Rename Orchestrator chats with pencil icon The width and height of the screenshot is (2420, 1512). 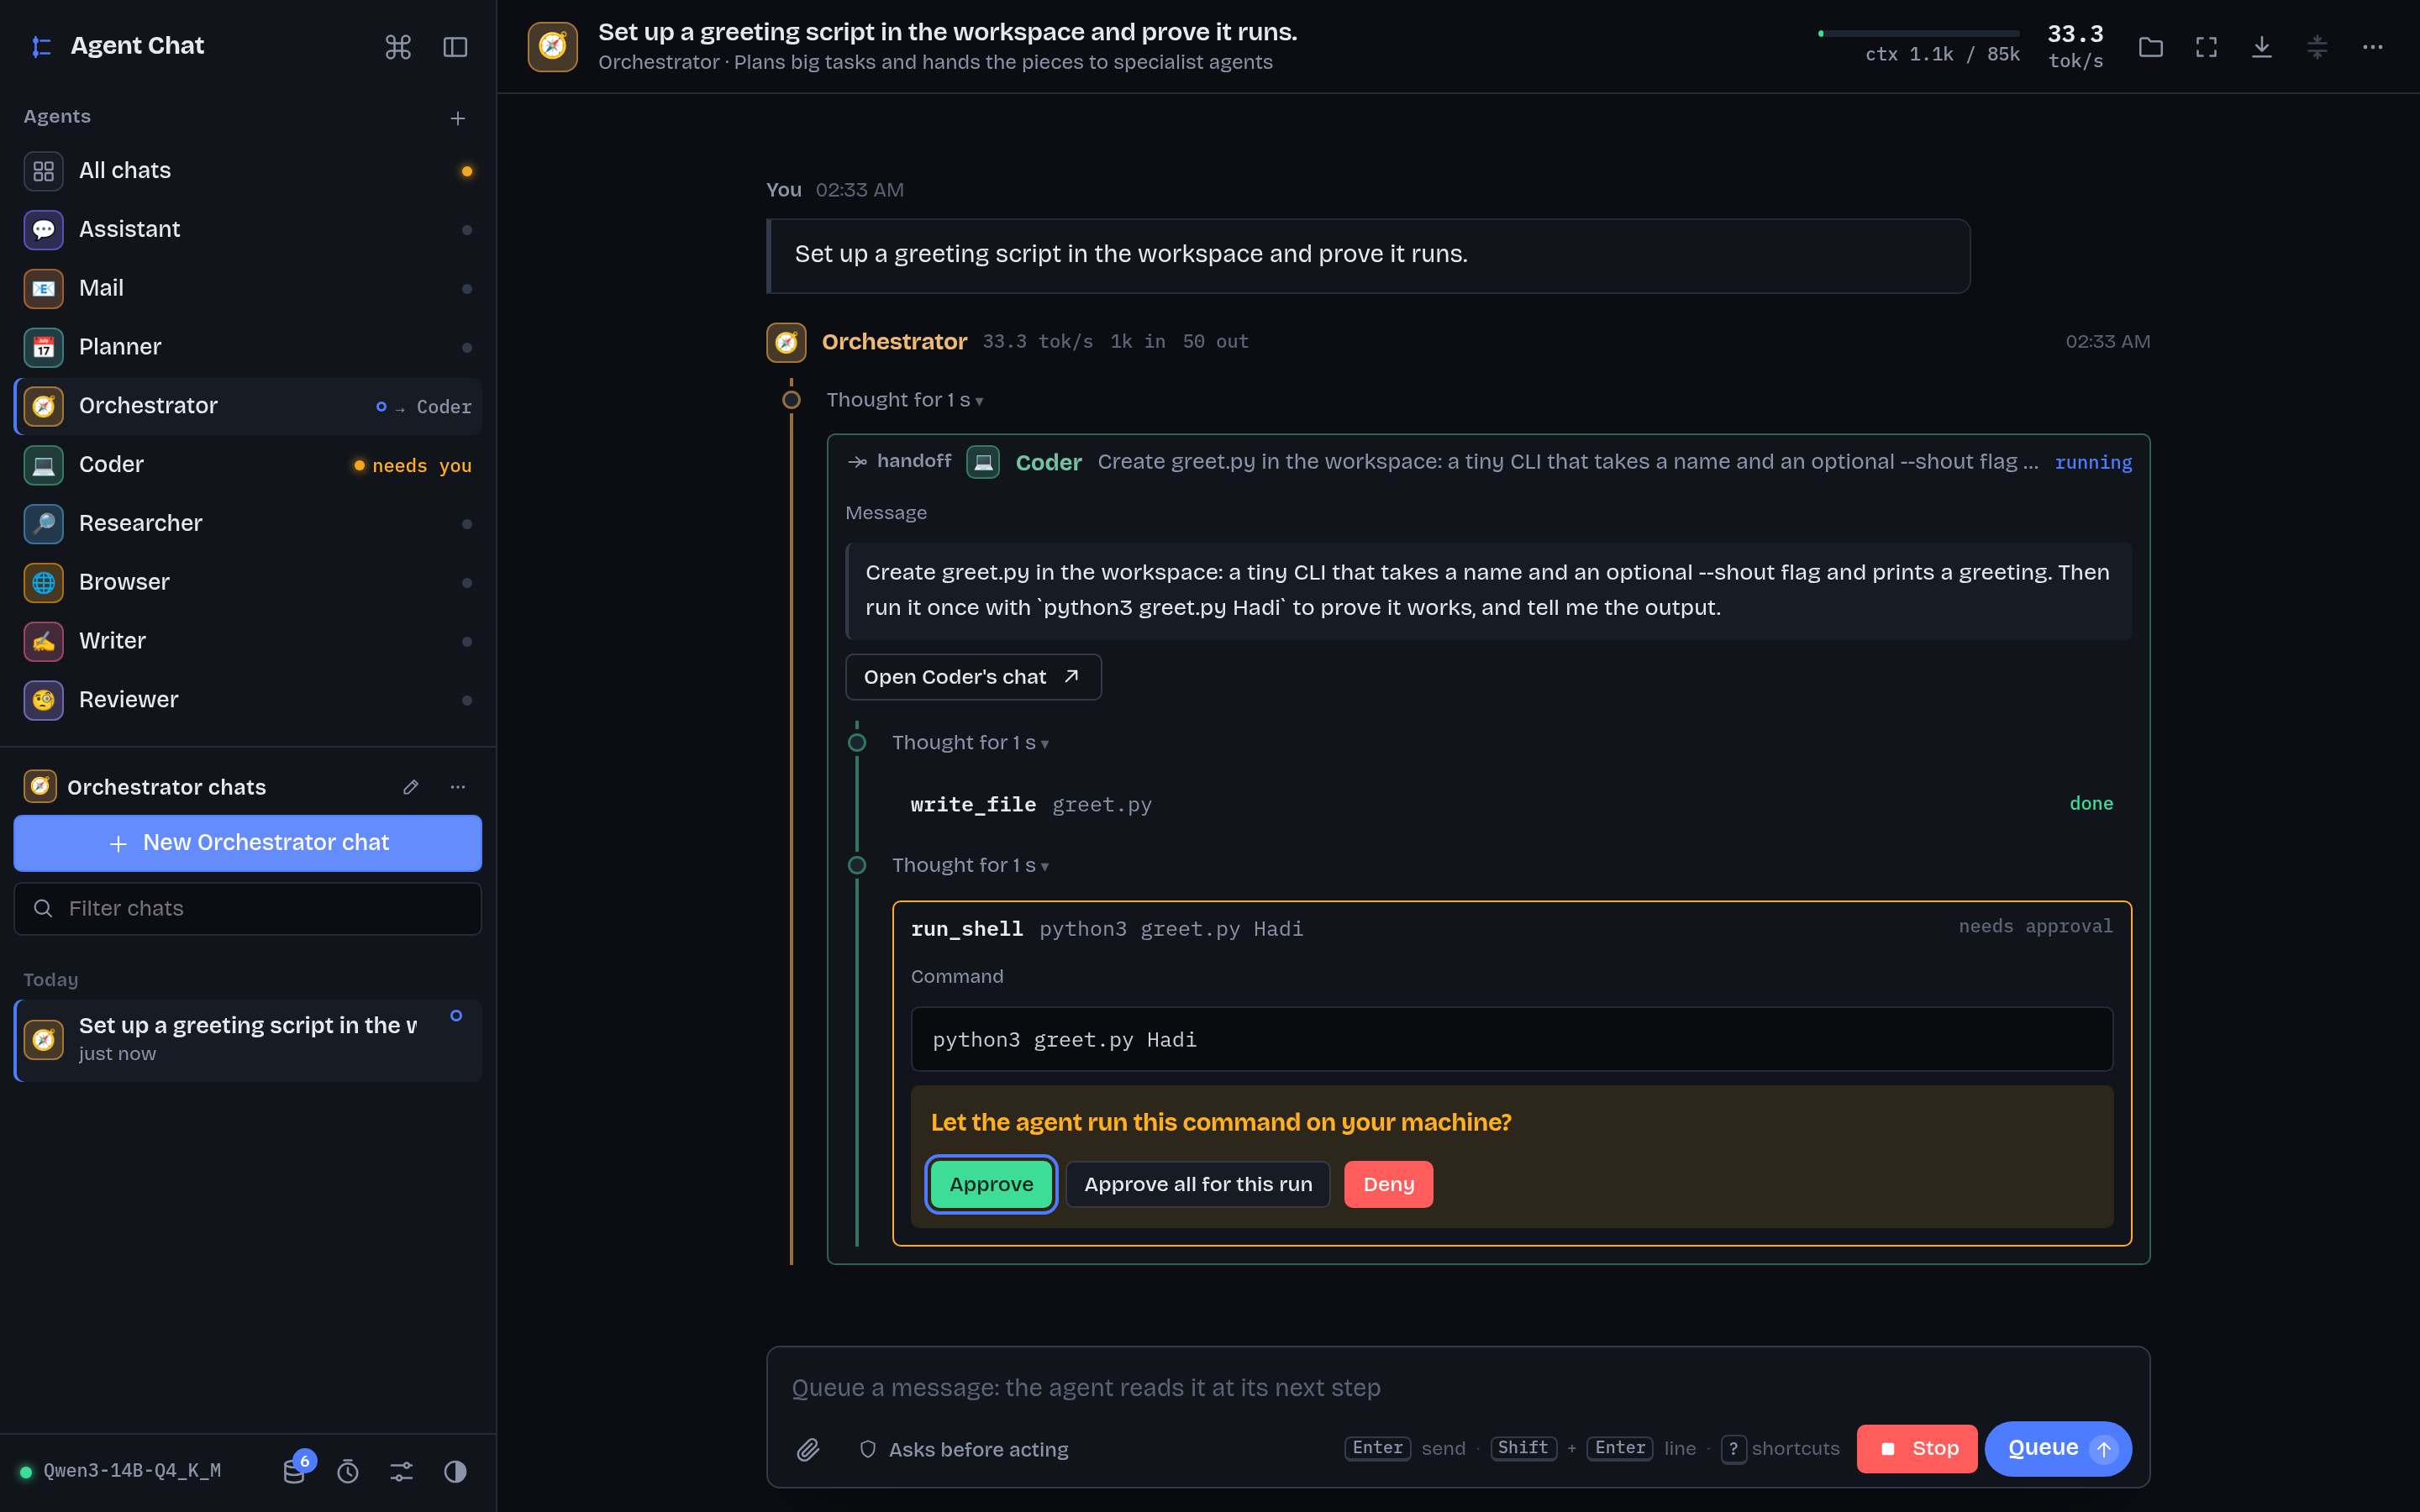pyautogui.click(x=411, y=787)
